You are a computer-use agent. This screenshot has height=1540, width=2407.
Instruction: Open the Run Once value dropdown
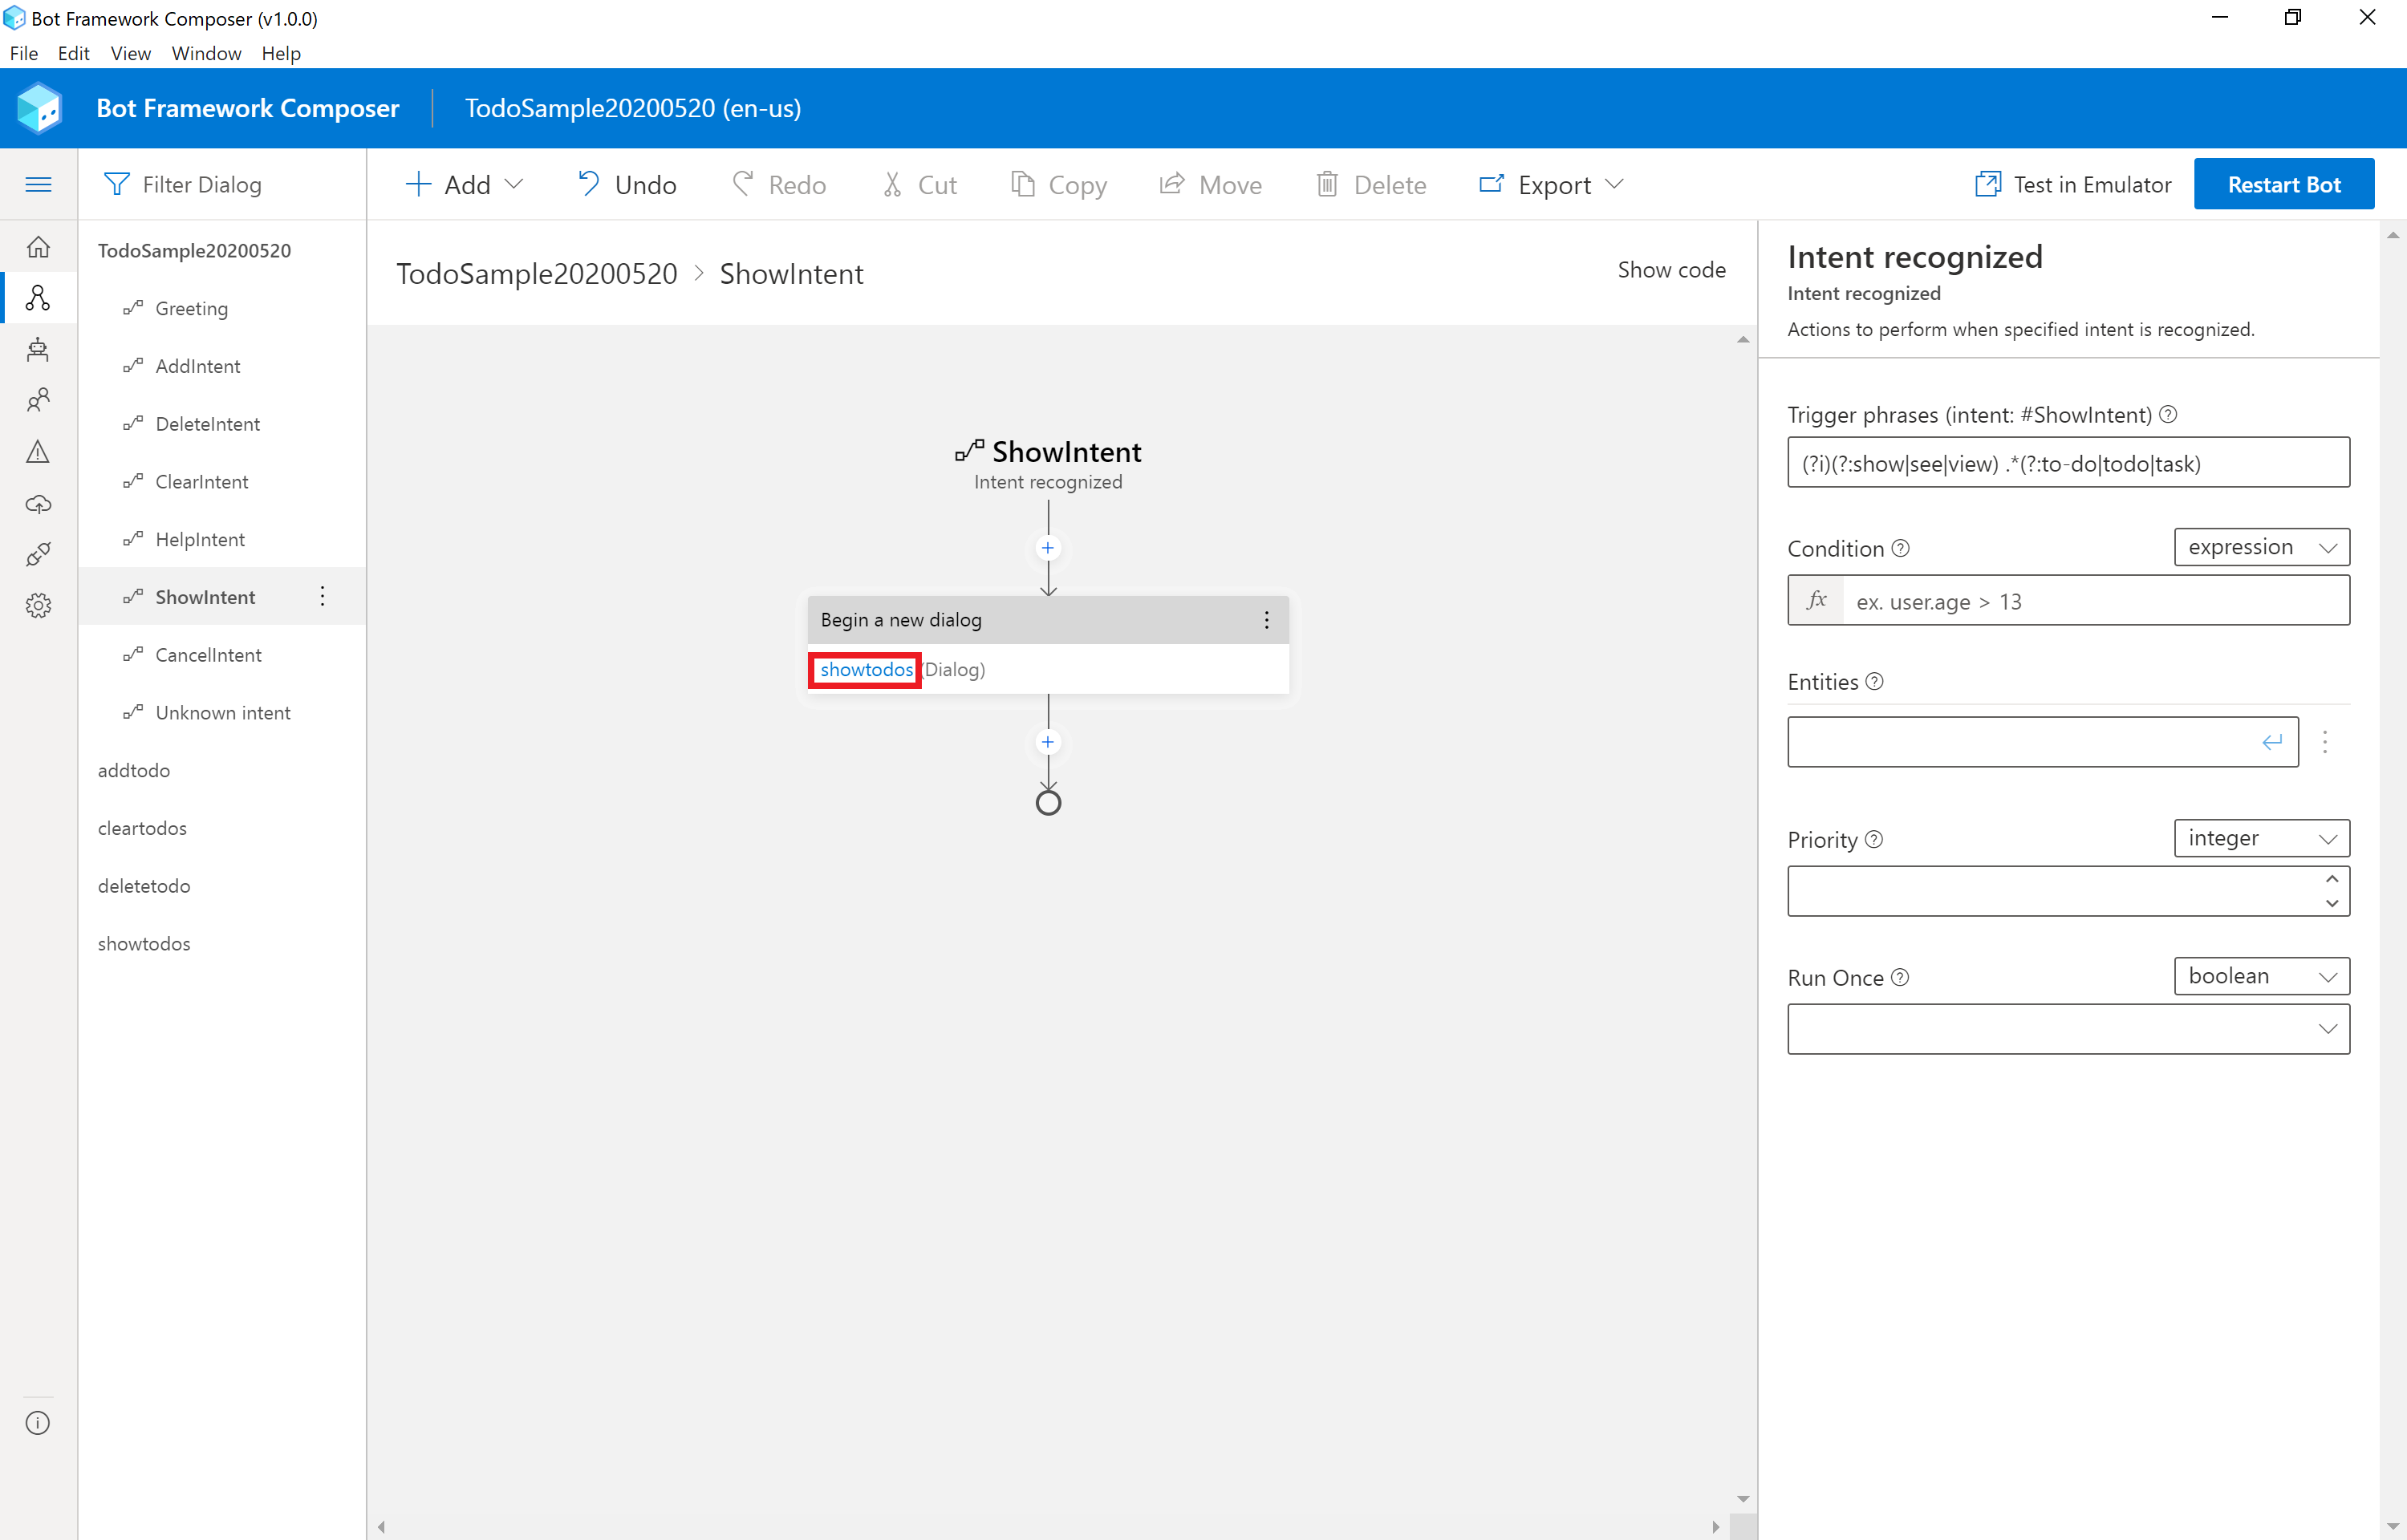[x=2067, y=1029]
